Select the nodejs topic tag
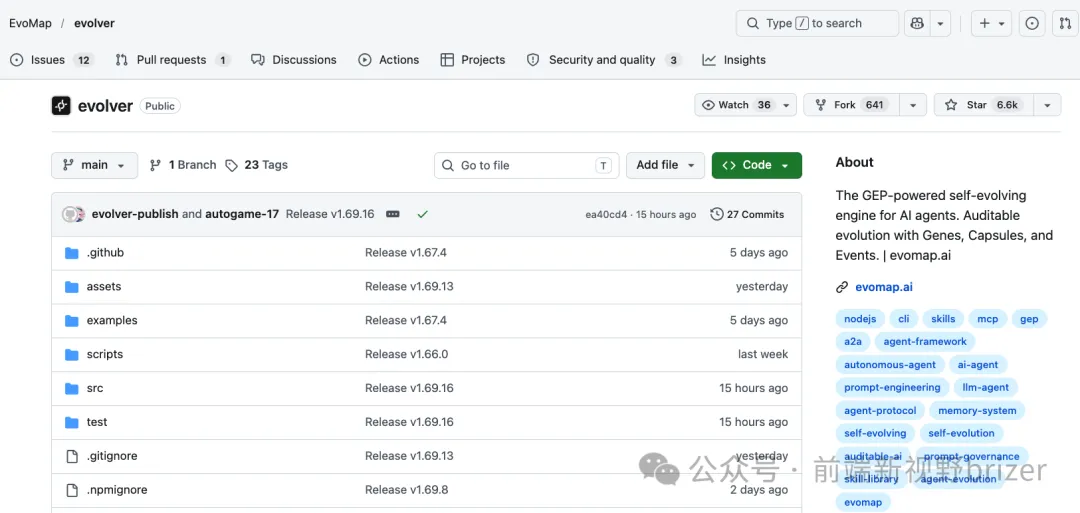Image resolution: width=1080 pixels, height=513 pixels. pyautogui.click(x=860, y=319)
